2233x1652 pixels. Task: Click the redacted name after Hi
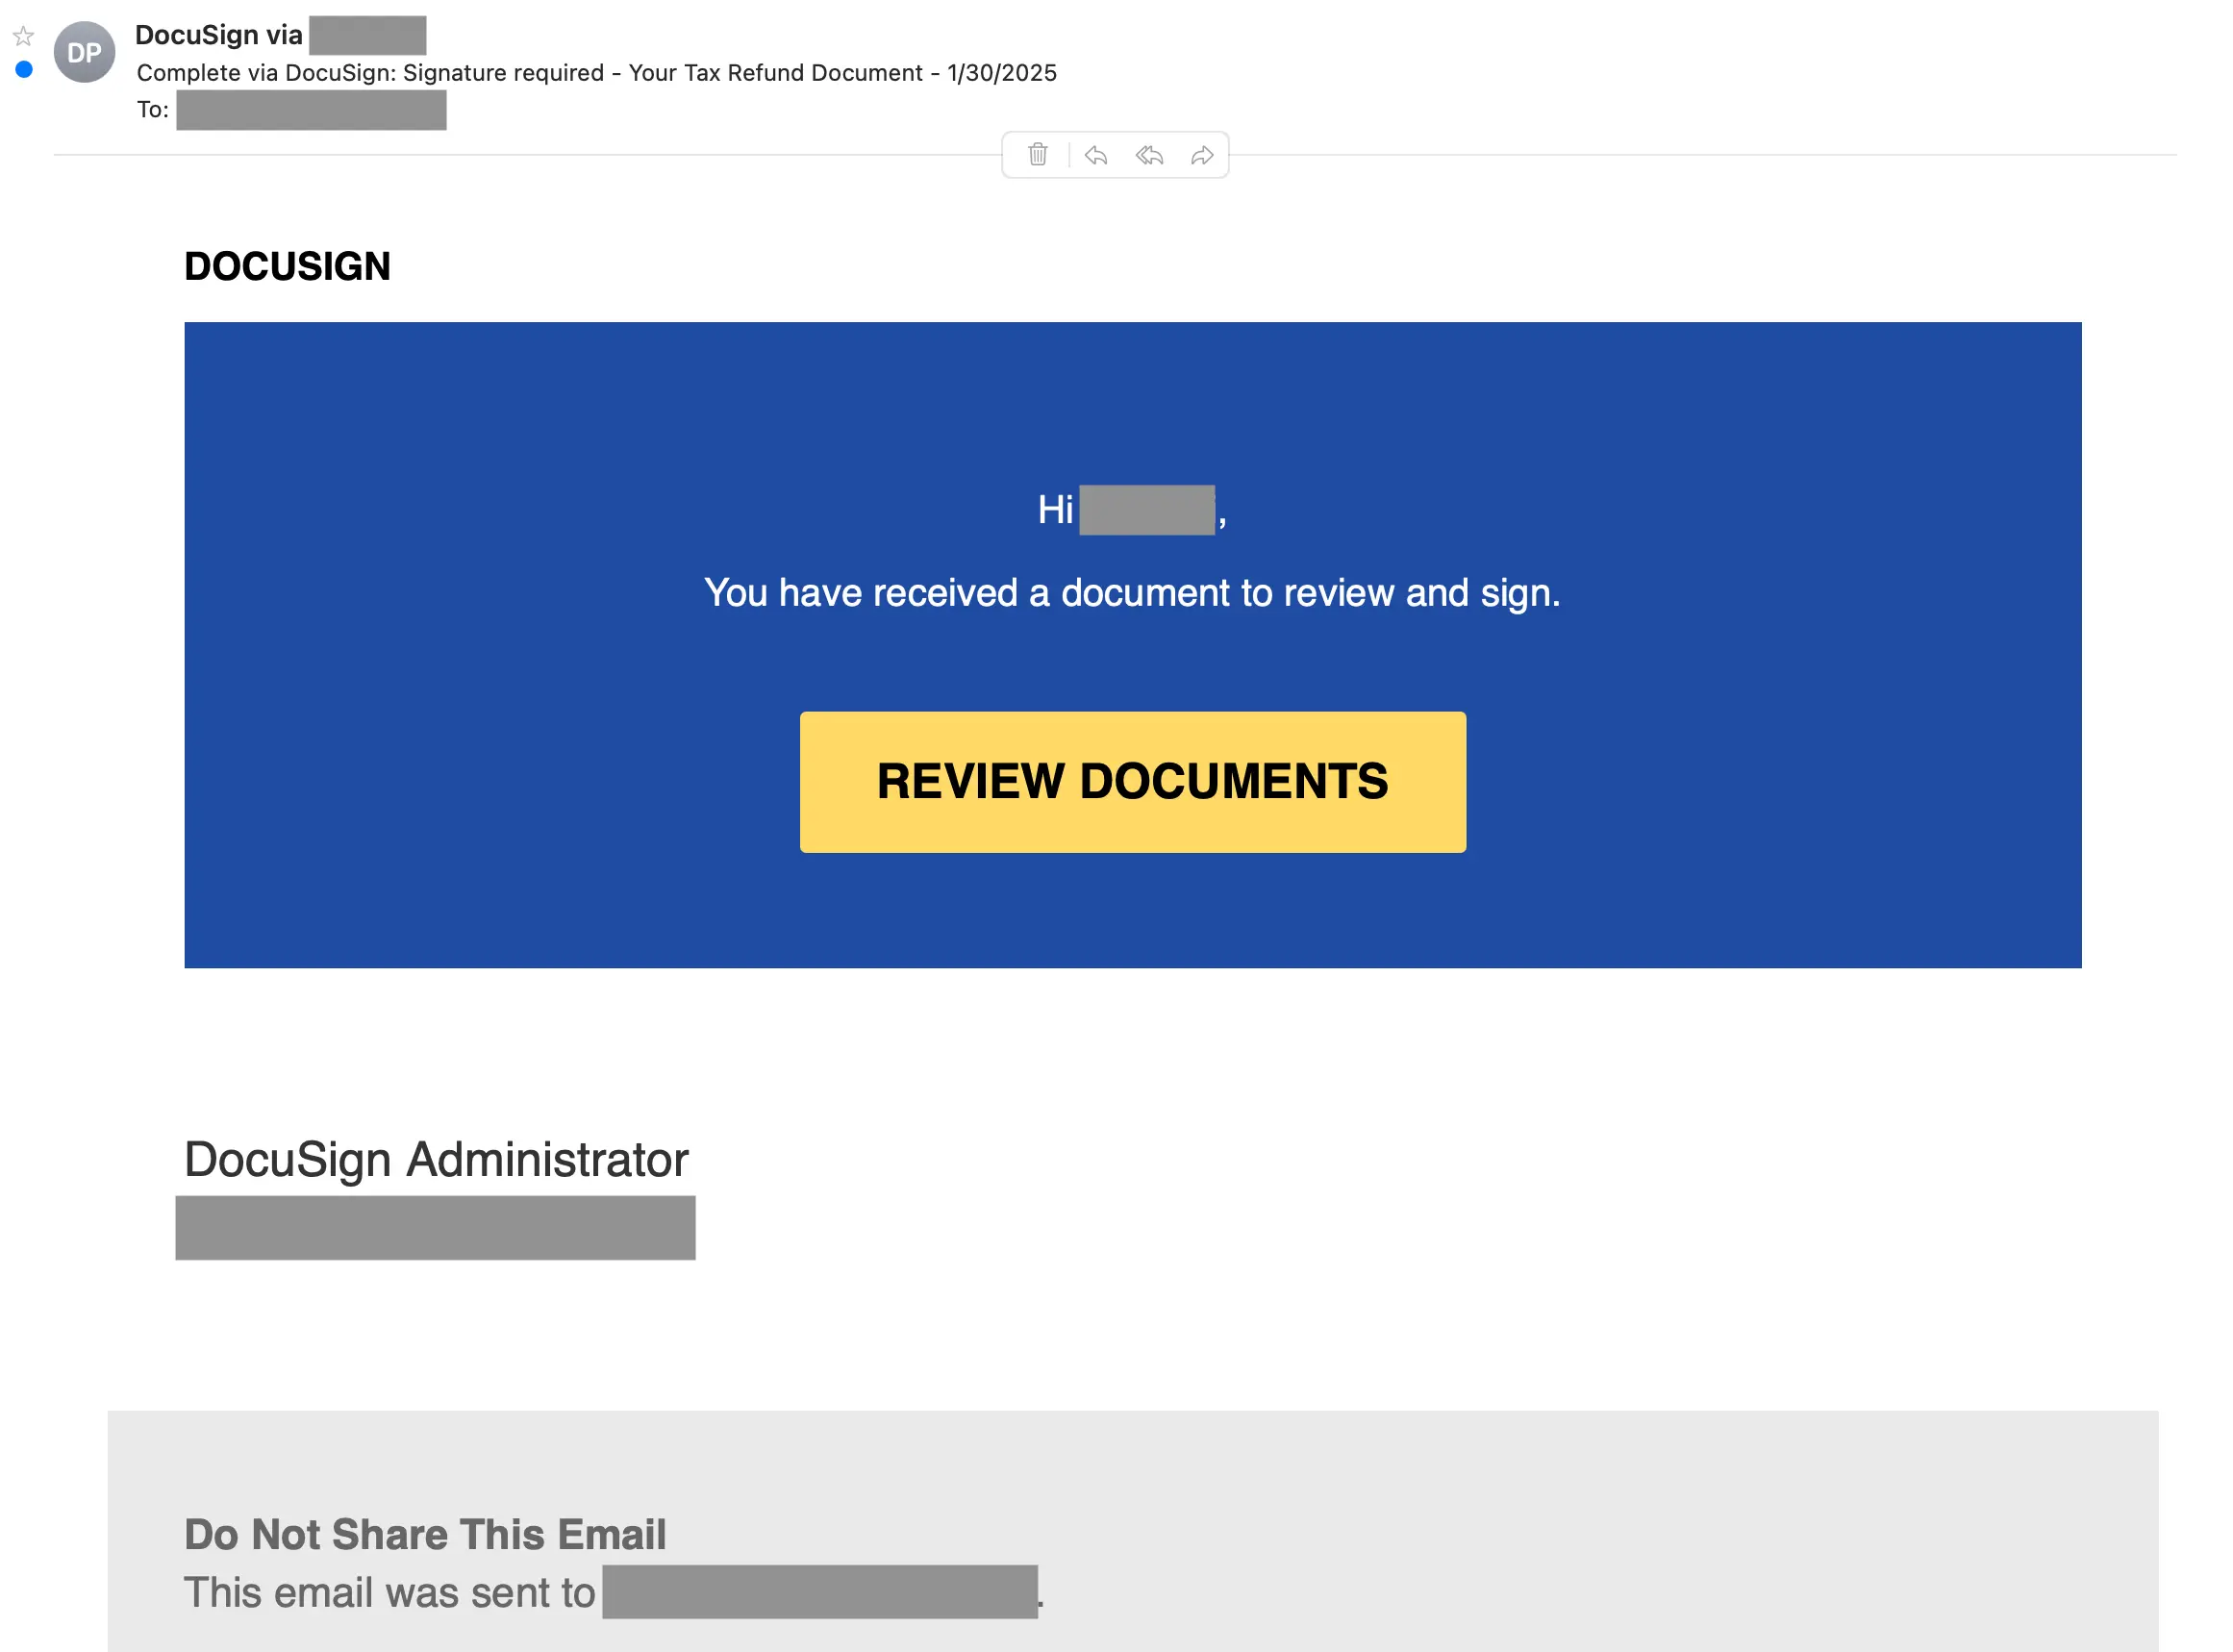pos(1146,510)
